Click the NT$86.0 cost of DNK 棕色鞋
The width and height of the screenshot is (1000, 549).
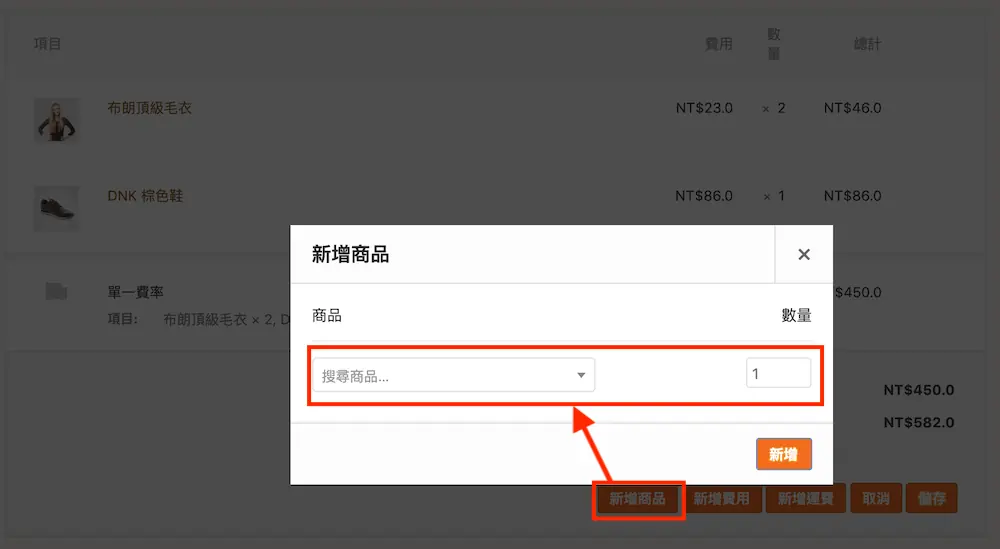point(704,196)
